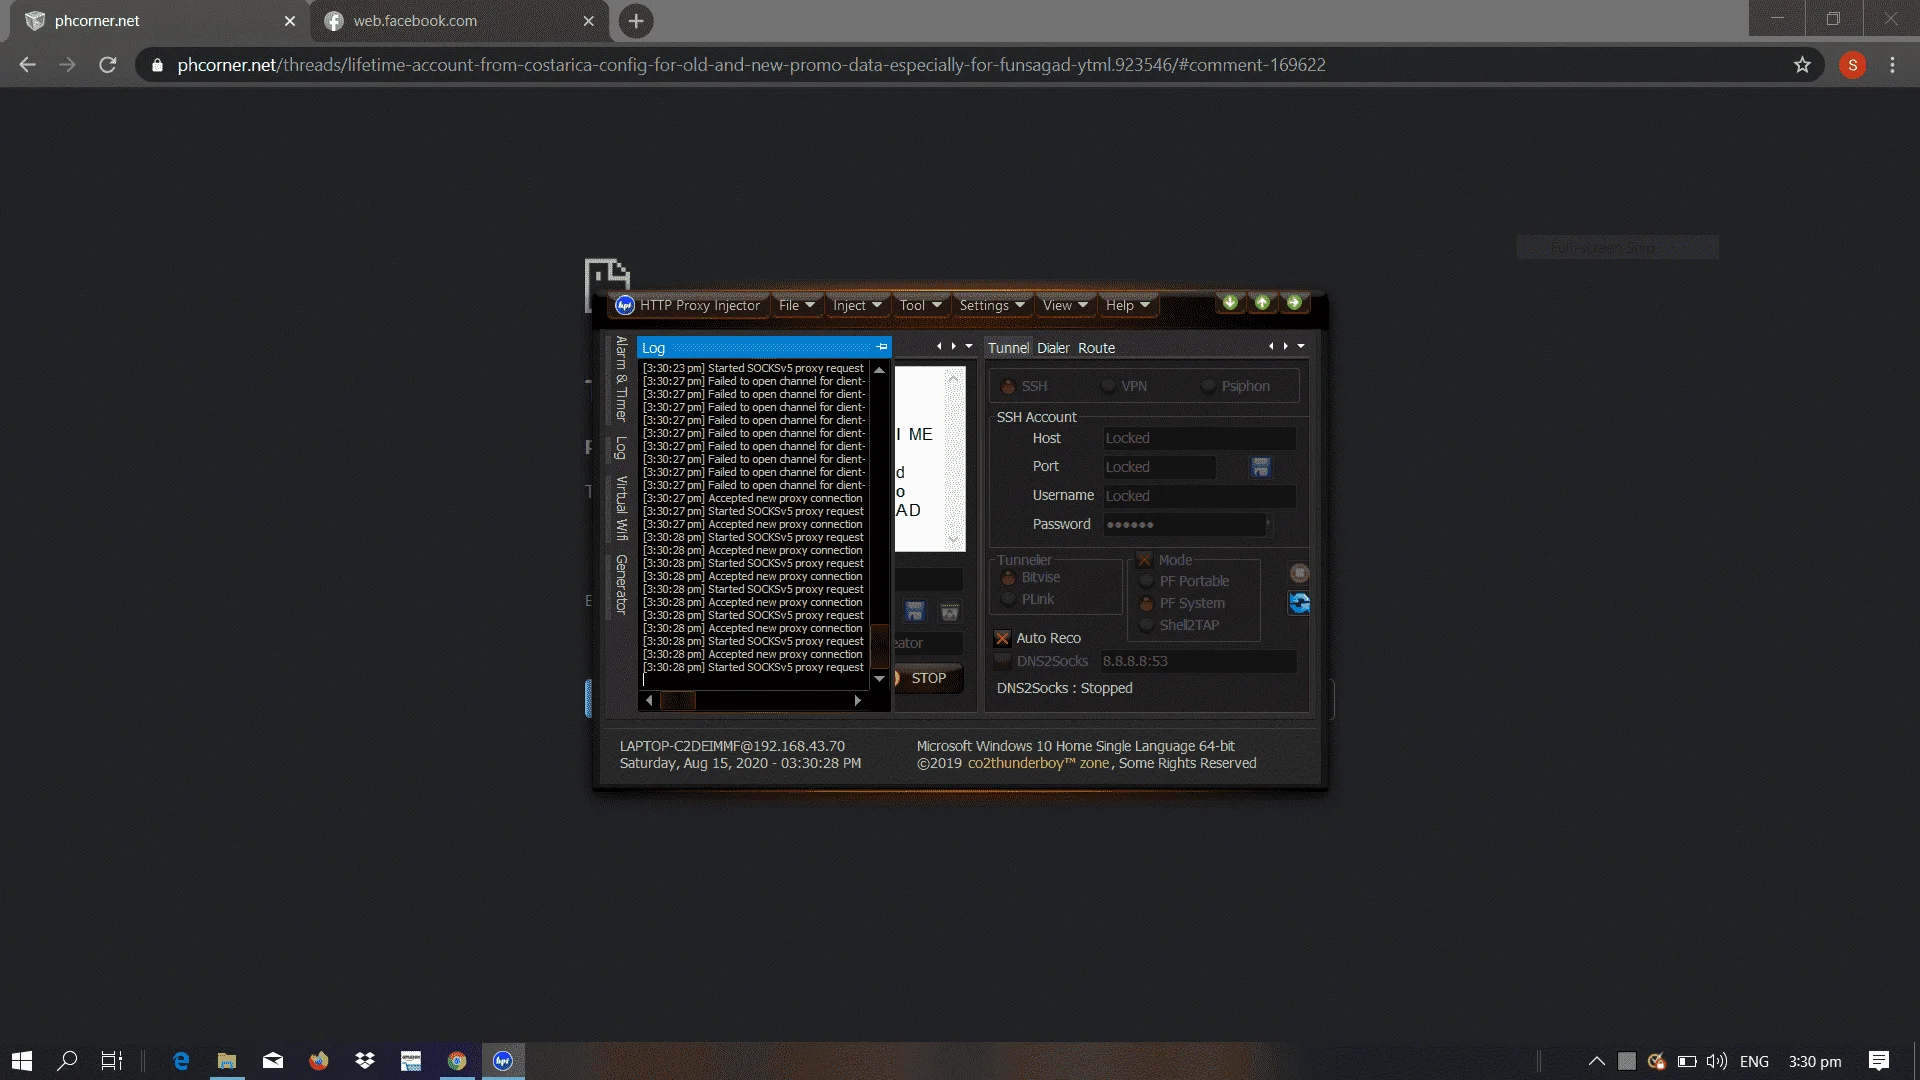Open the Tool dropdown menu
The image size is (1920, 1080).
click(x=920, y=305)
